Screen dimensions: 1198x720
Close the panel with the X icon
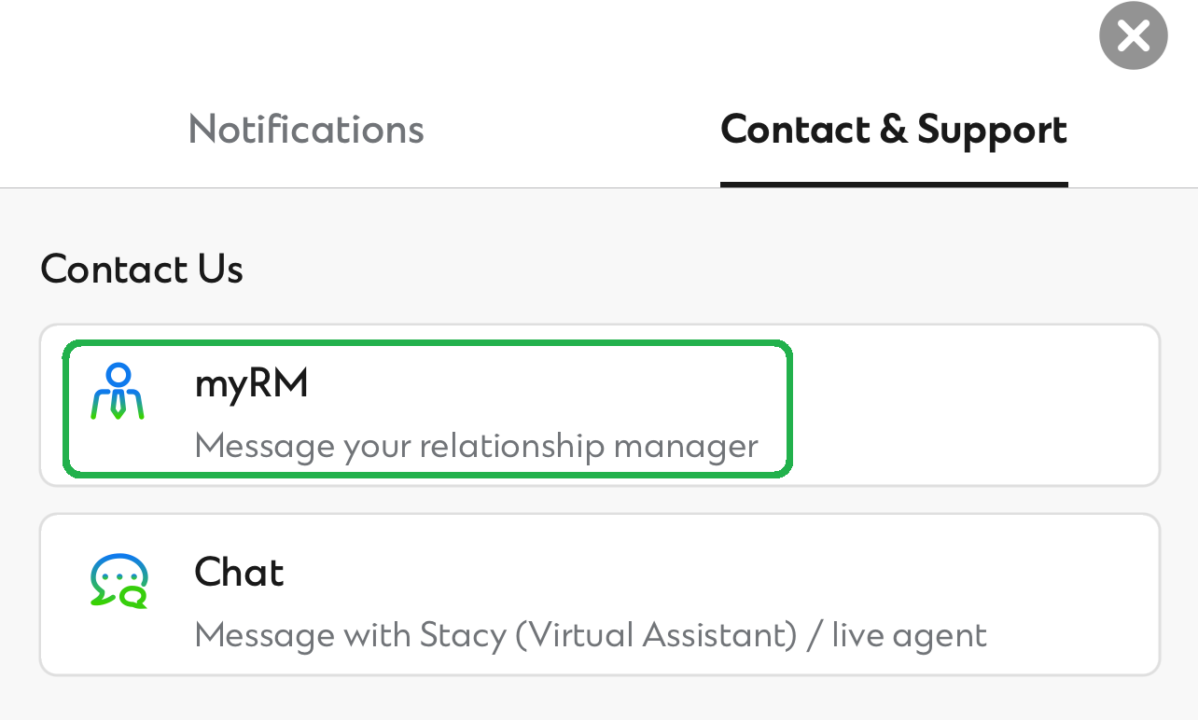click(x=1133, y=37)
